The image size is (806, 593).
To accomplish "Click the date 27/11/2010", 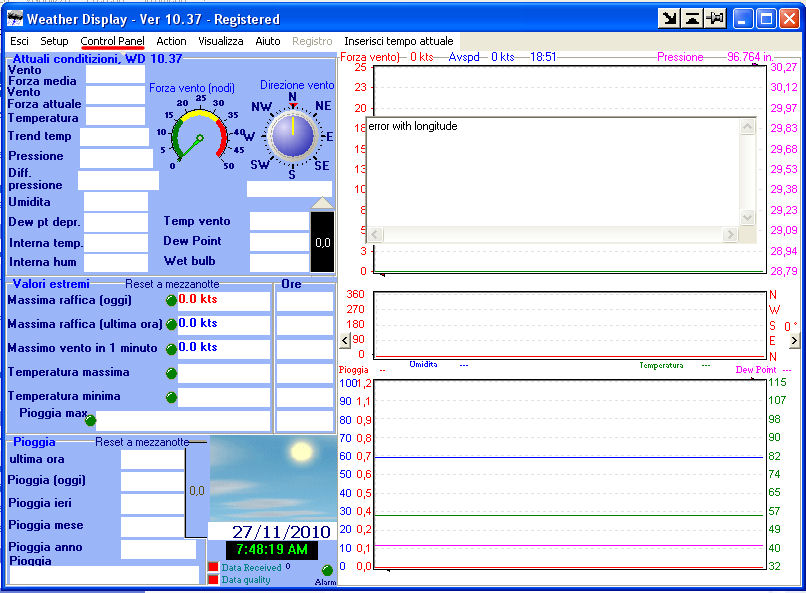I will click(x=281, y=532).
